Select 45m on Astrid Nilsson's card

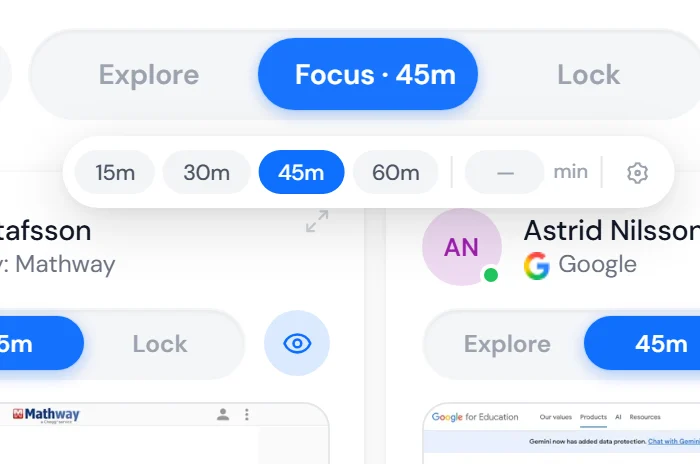[642, 343]
